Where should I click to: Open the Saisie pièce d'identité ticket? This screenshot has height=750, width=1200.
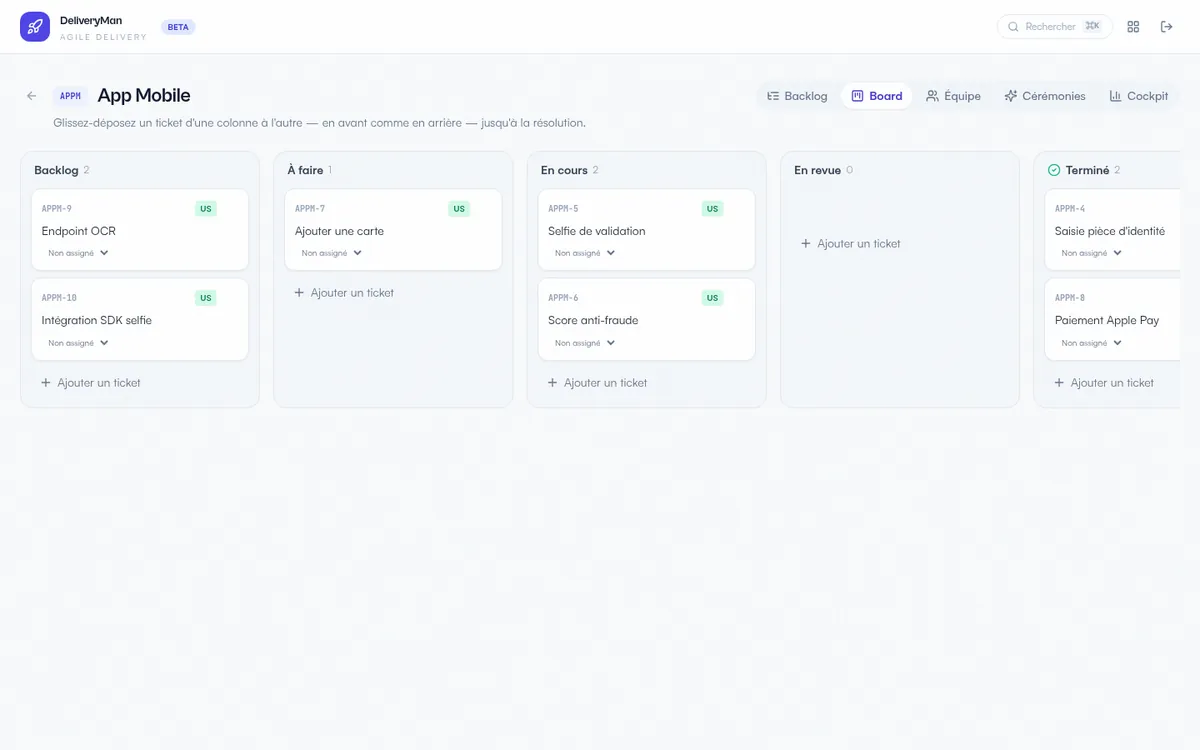[x=1113, y=230]
